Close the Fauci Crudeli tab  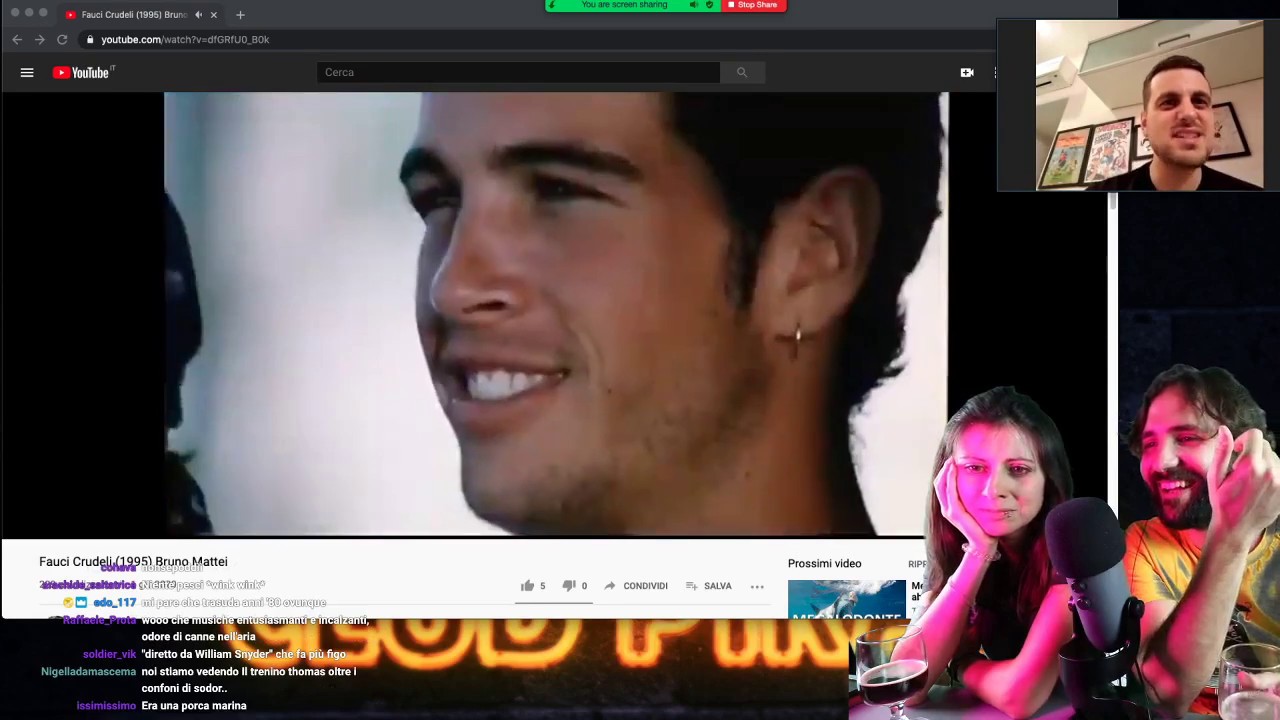click(213, 15)
